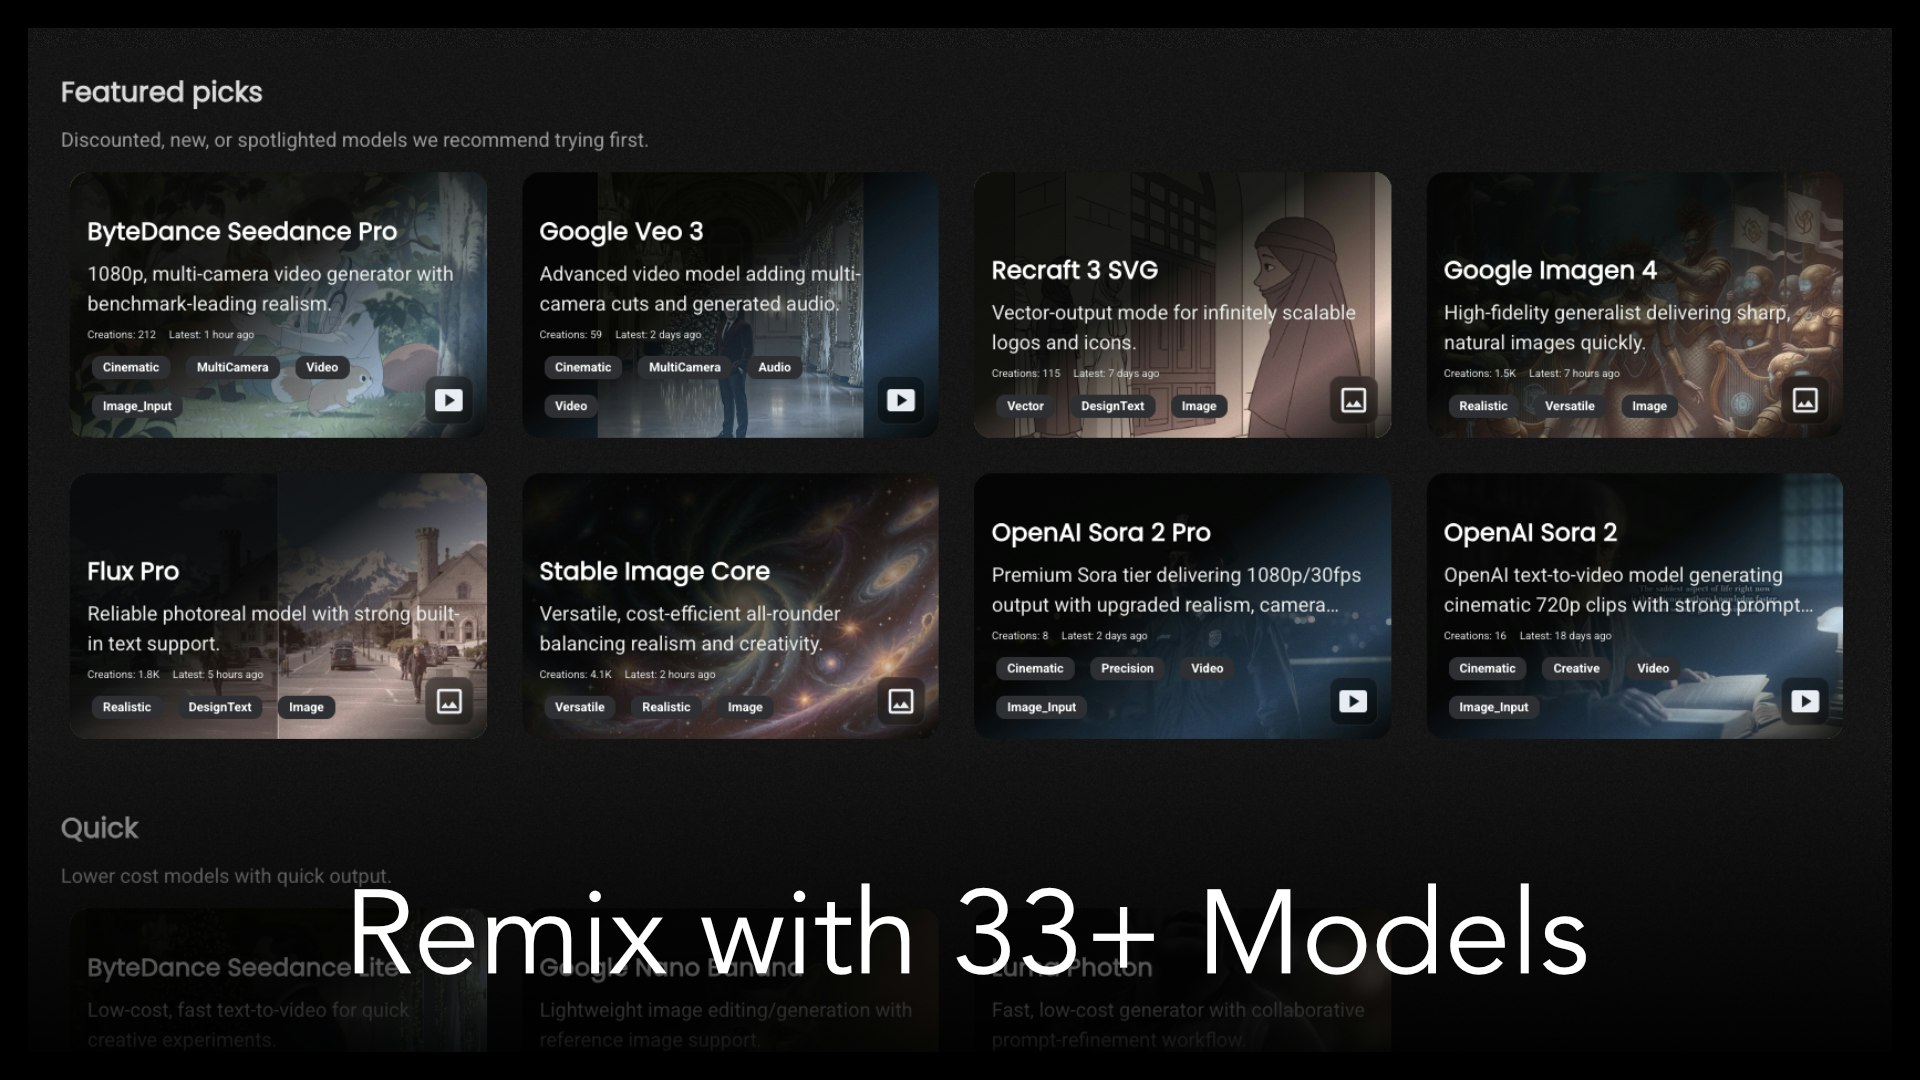1920x1080 pixels.
Task: Click image icon on Recraft 3 SVG card
Action: point(1353,400)
